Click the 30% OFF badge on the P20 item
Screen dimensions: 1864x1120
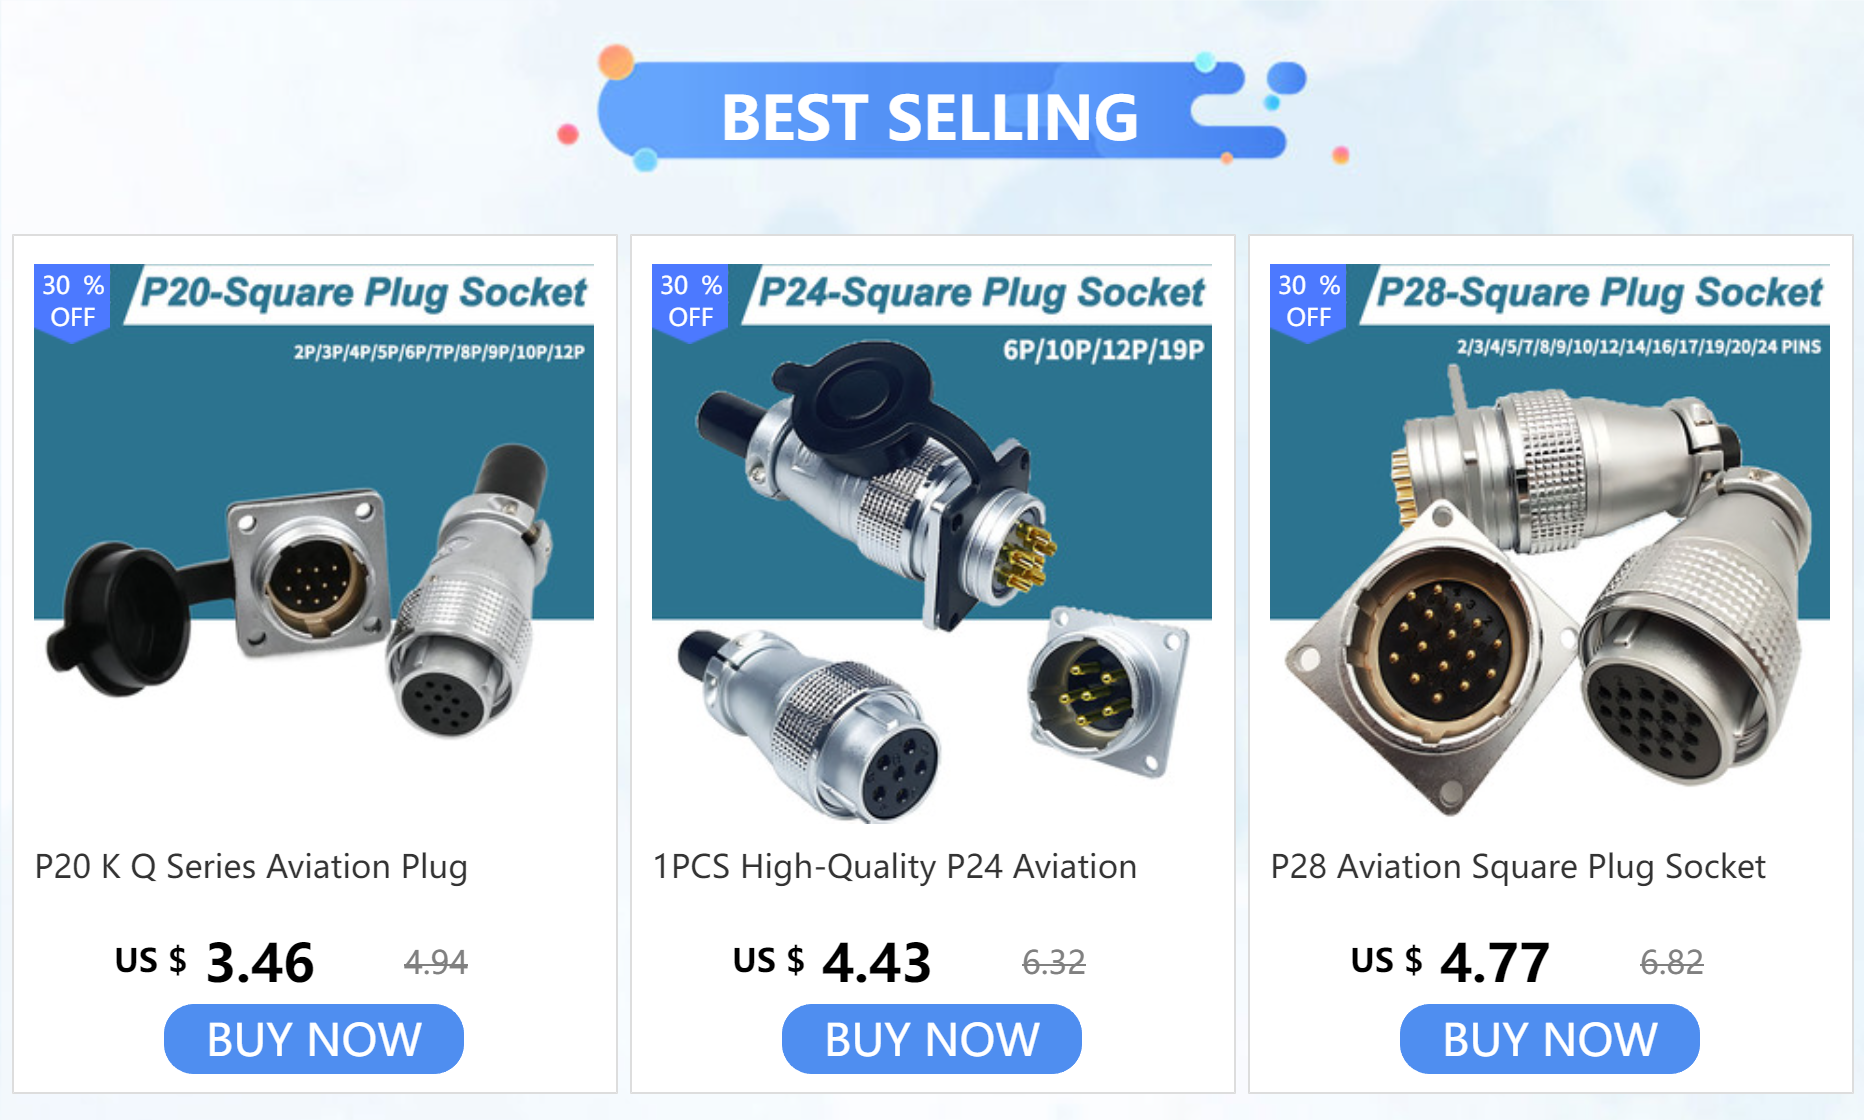click(x=72, y=302)
